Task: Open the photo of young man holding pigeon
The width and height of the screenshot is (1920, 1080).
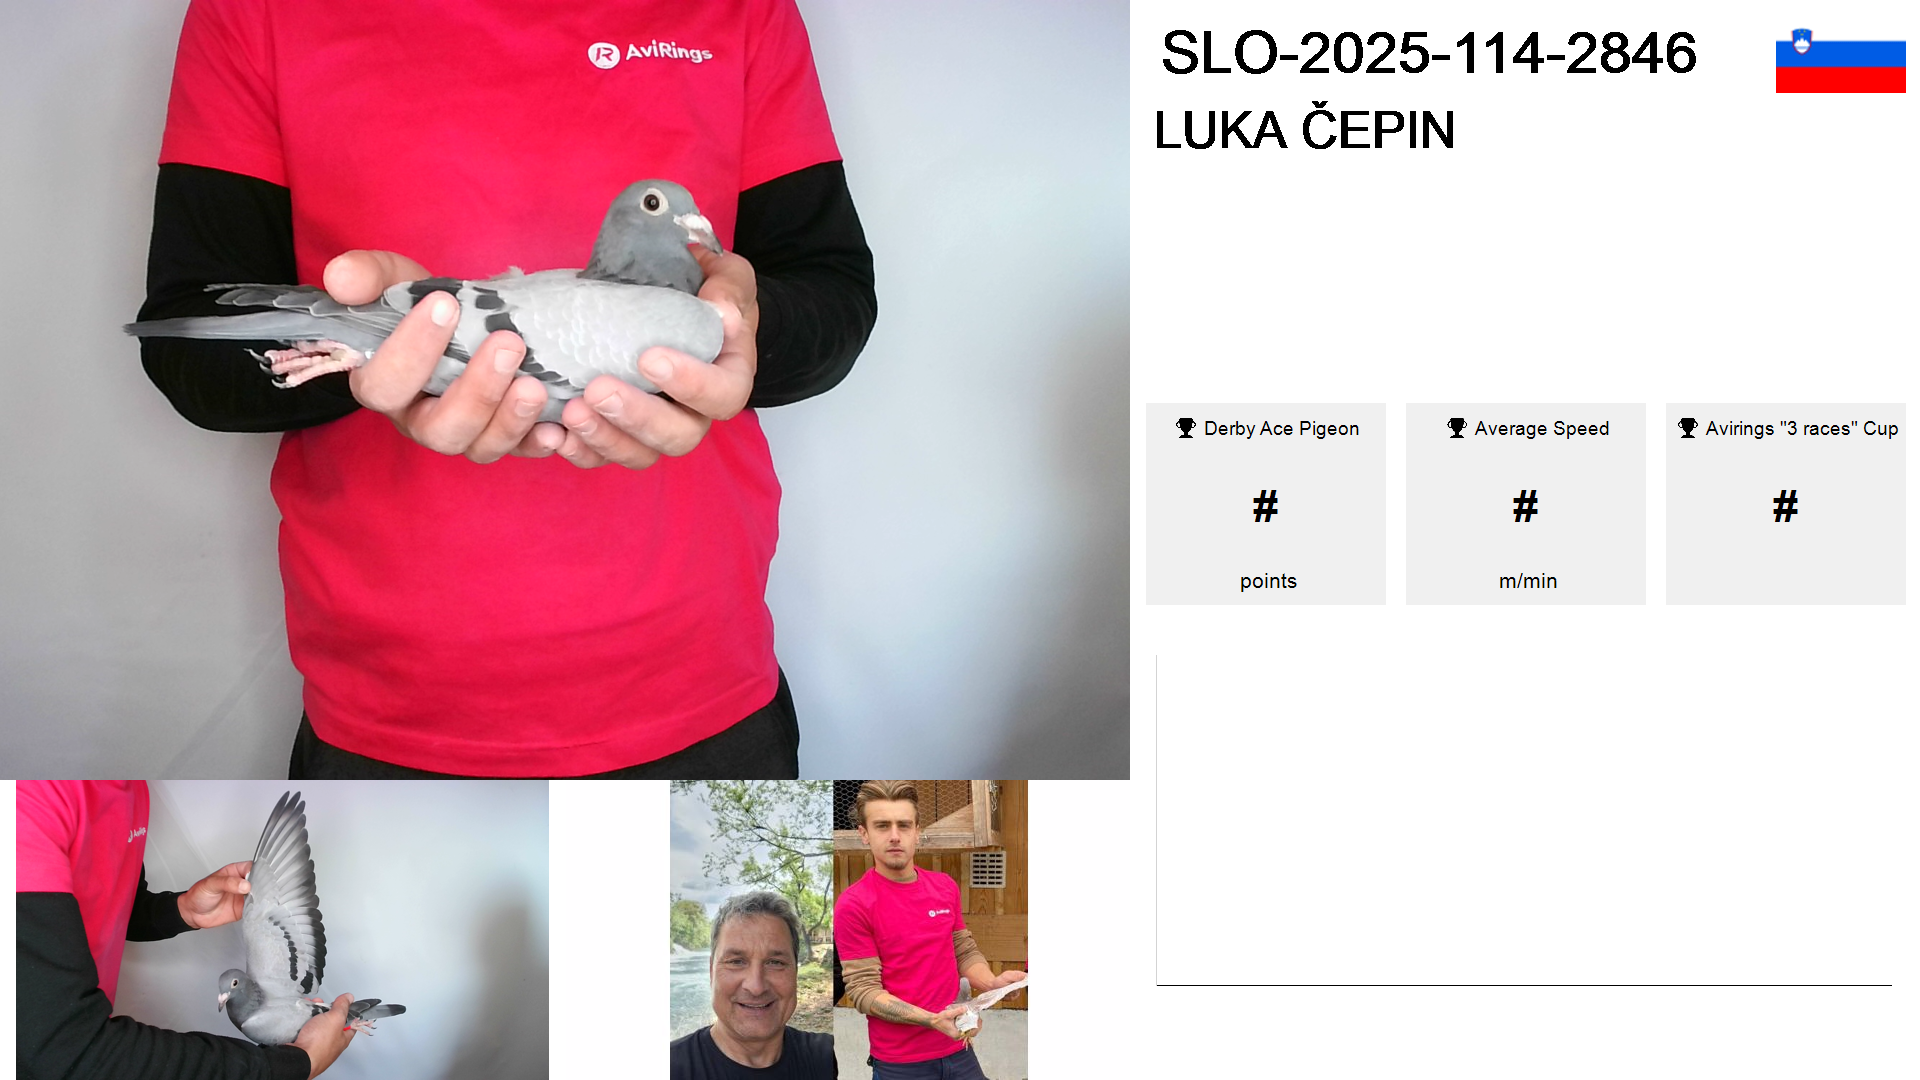Action: (931, 930)
